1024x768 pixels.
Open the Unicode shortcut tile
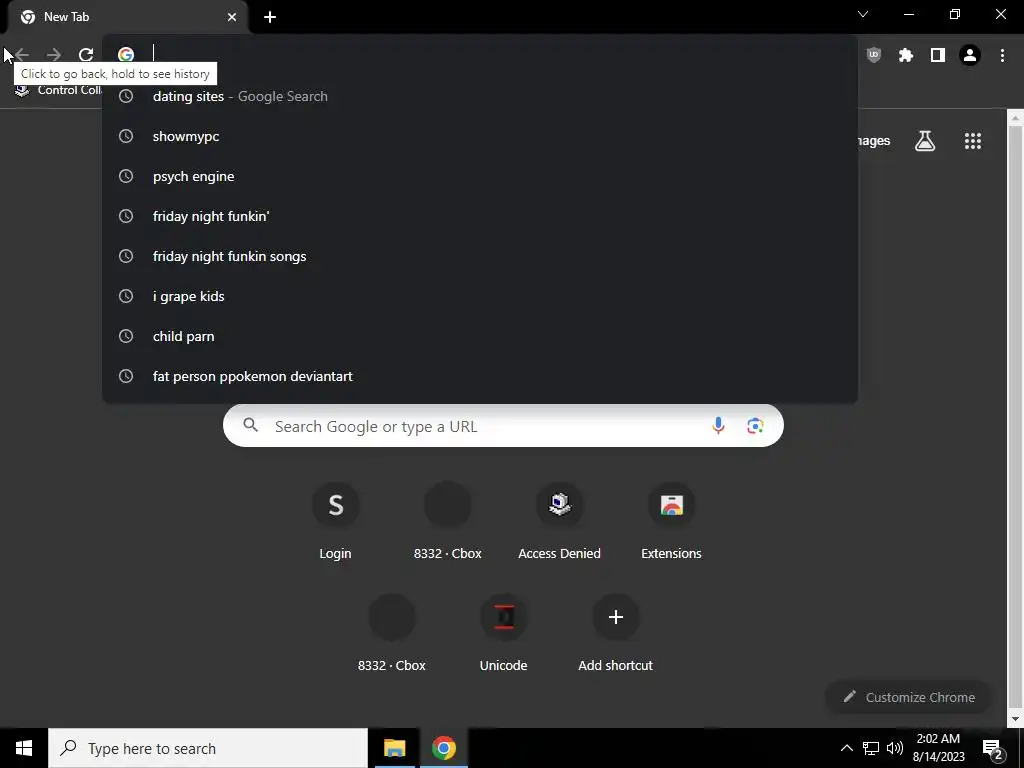(x=504, y=633)
